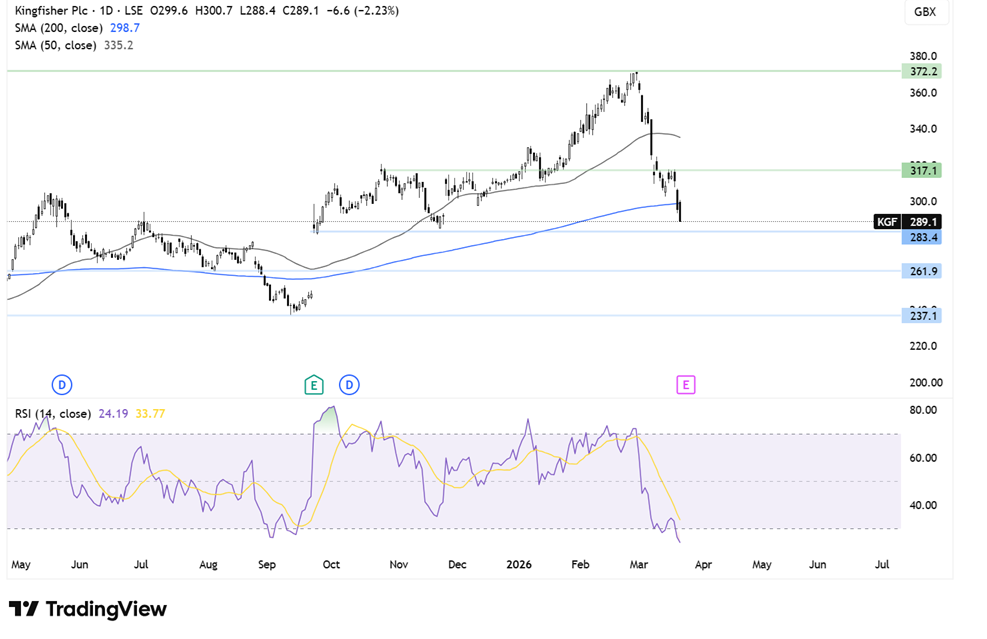Click the green earnings E marker near October

point(313,385)
